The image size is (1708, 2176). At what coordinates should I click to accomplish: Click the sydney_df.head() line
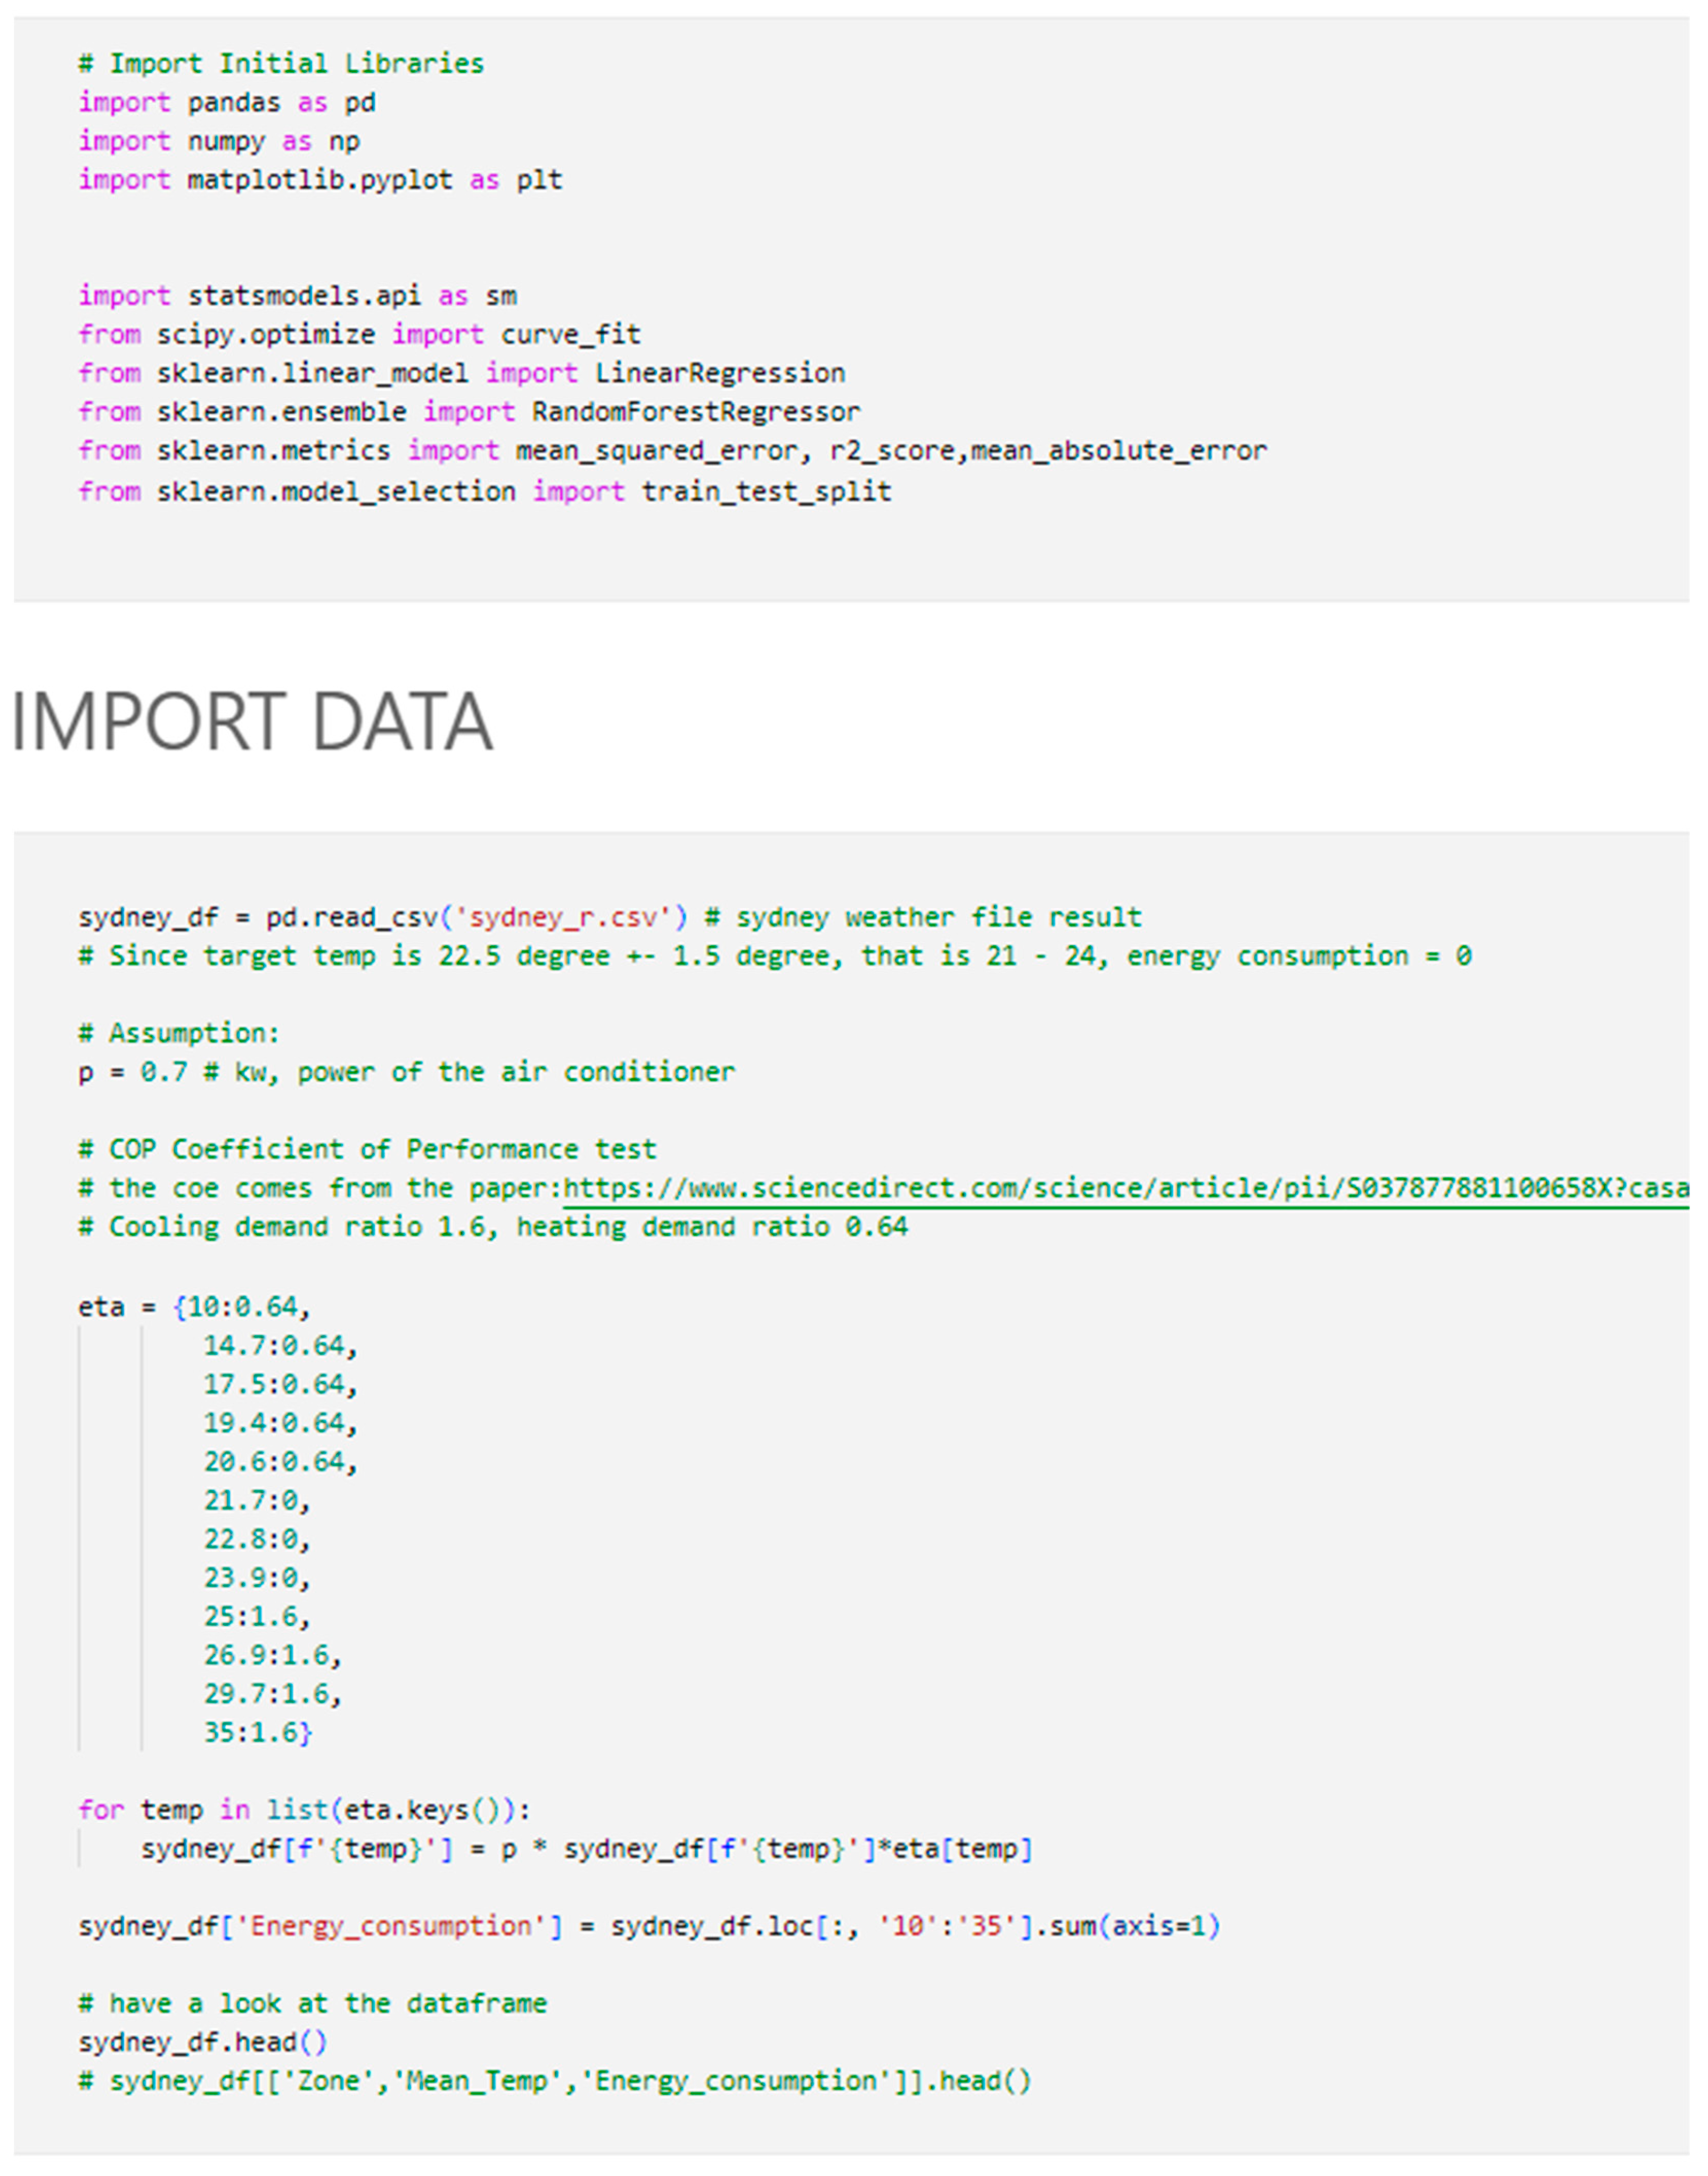pyautogui.click(x=203, y=2042)
